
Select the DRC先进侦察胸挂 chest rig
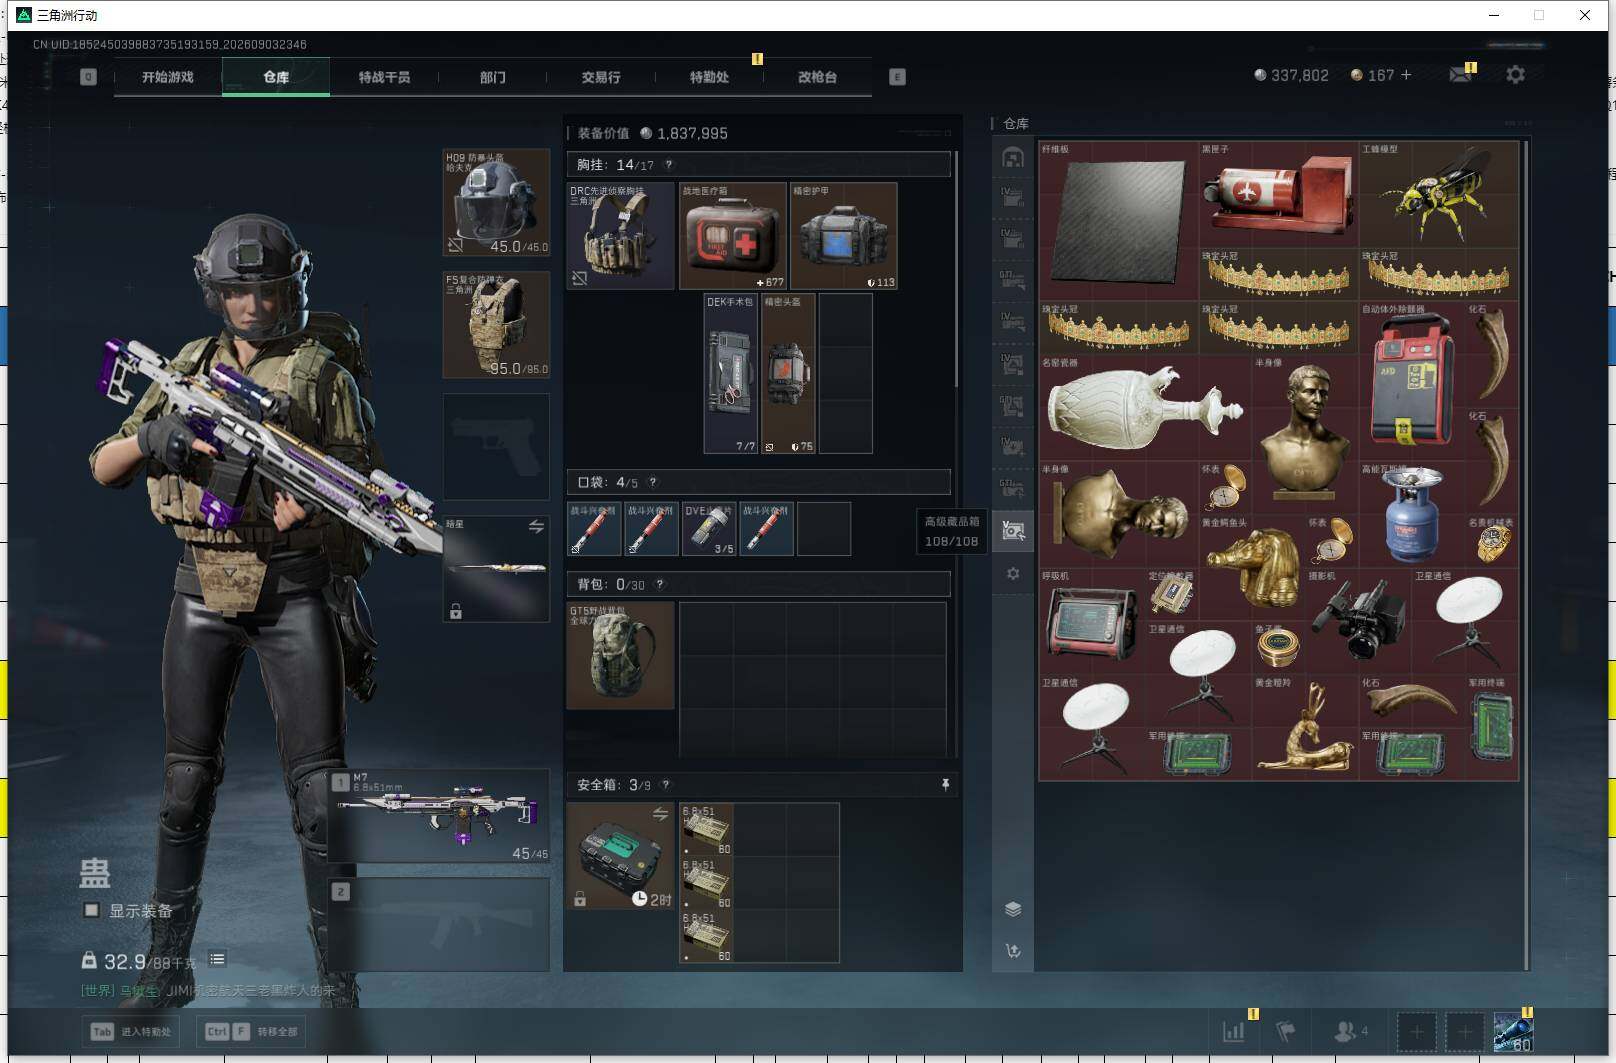coord(621,236)
